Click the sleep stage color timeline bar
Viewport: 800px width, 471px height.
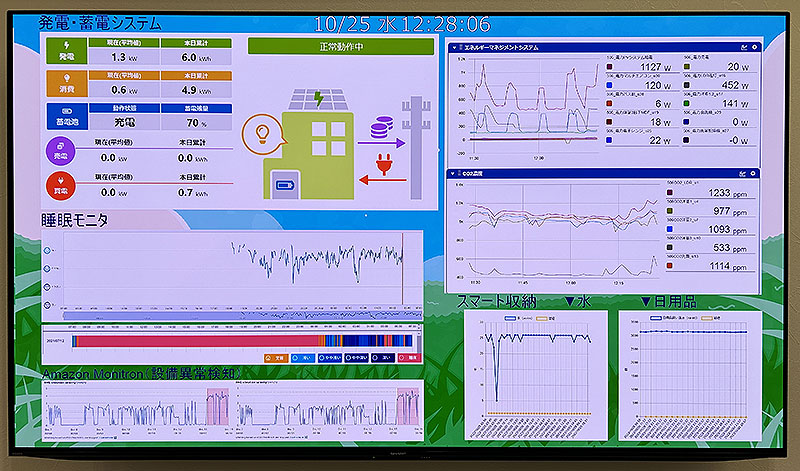pos(240,342)
